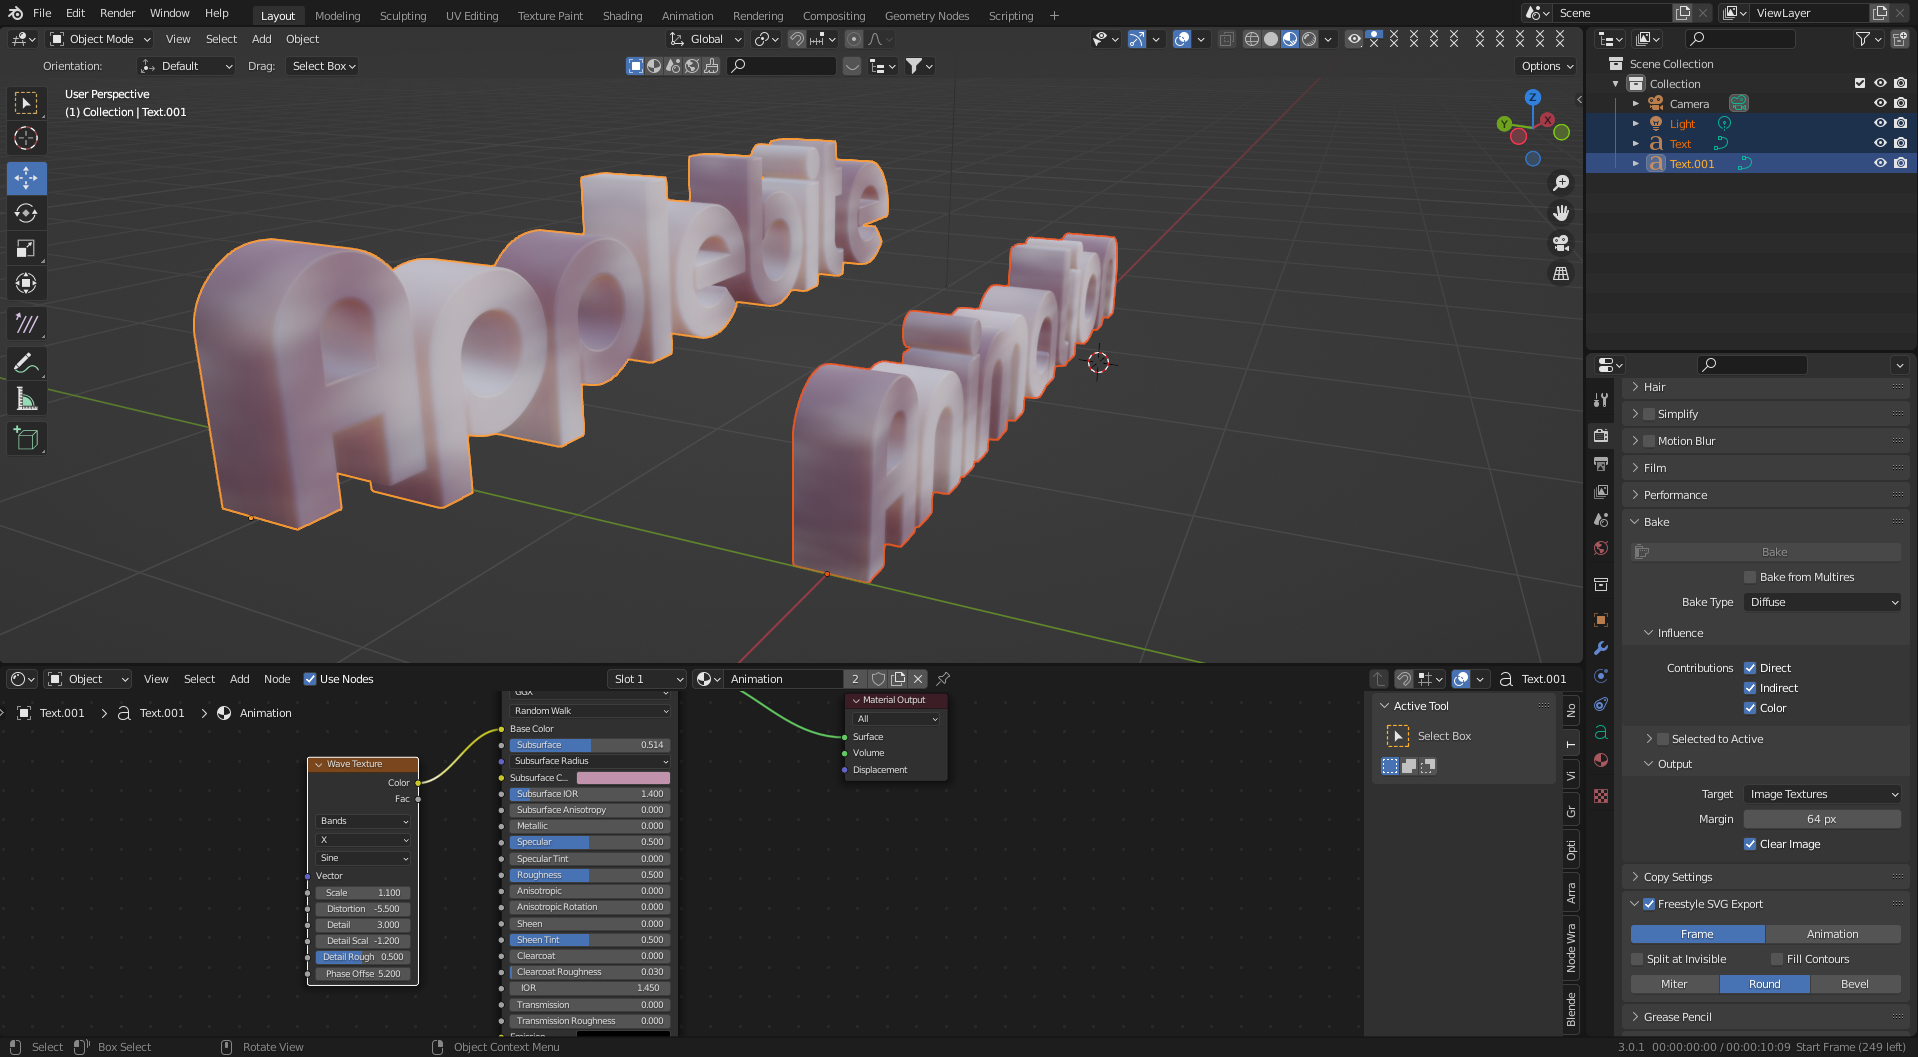1918x1057 pixels.
Task: Open Wave Texture Bands dropdown
Action: (364, 821)
